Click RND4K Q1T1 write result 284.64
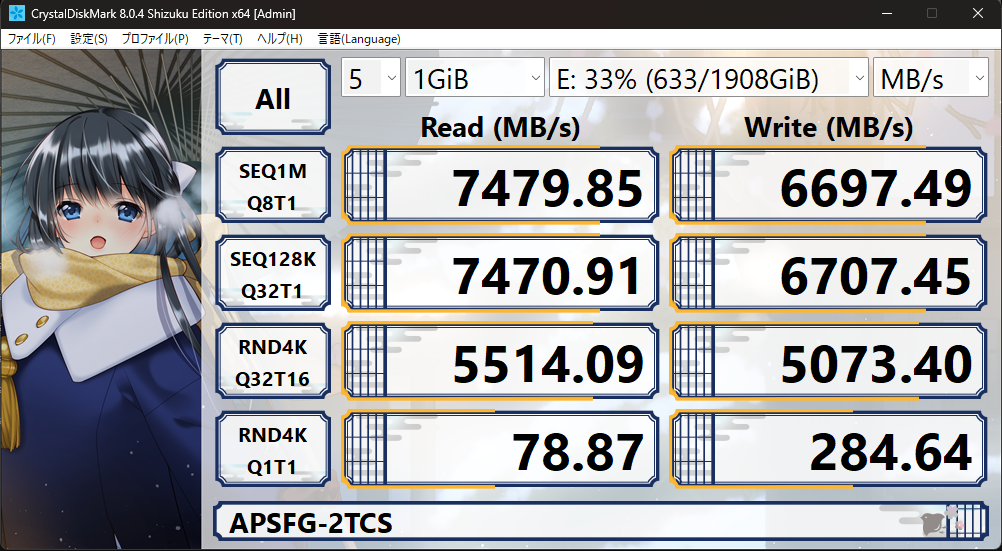The image size is (1002, 551). click(828, 450)
